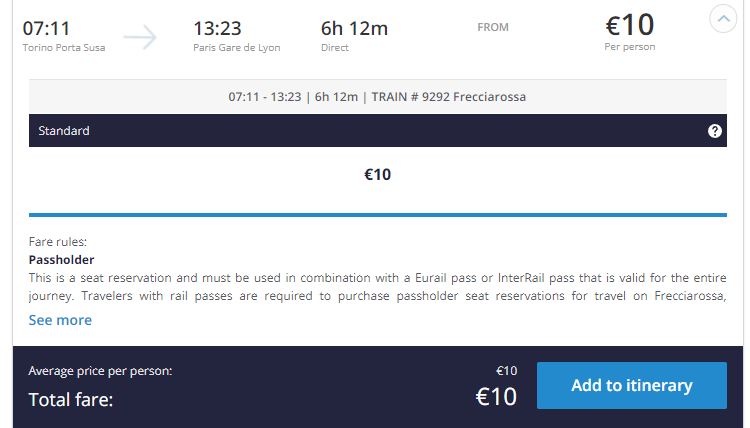Click Torino Porta Susa station label
Image resolution: width=750 pixels, height=428 pixels.
[64, 48]
